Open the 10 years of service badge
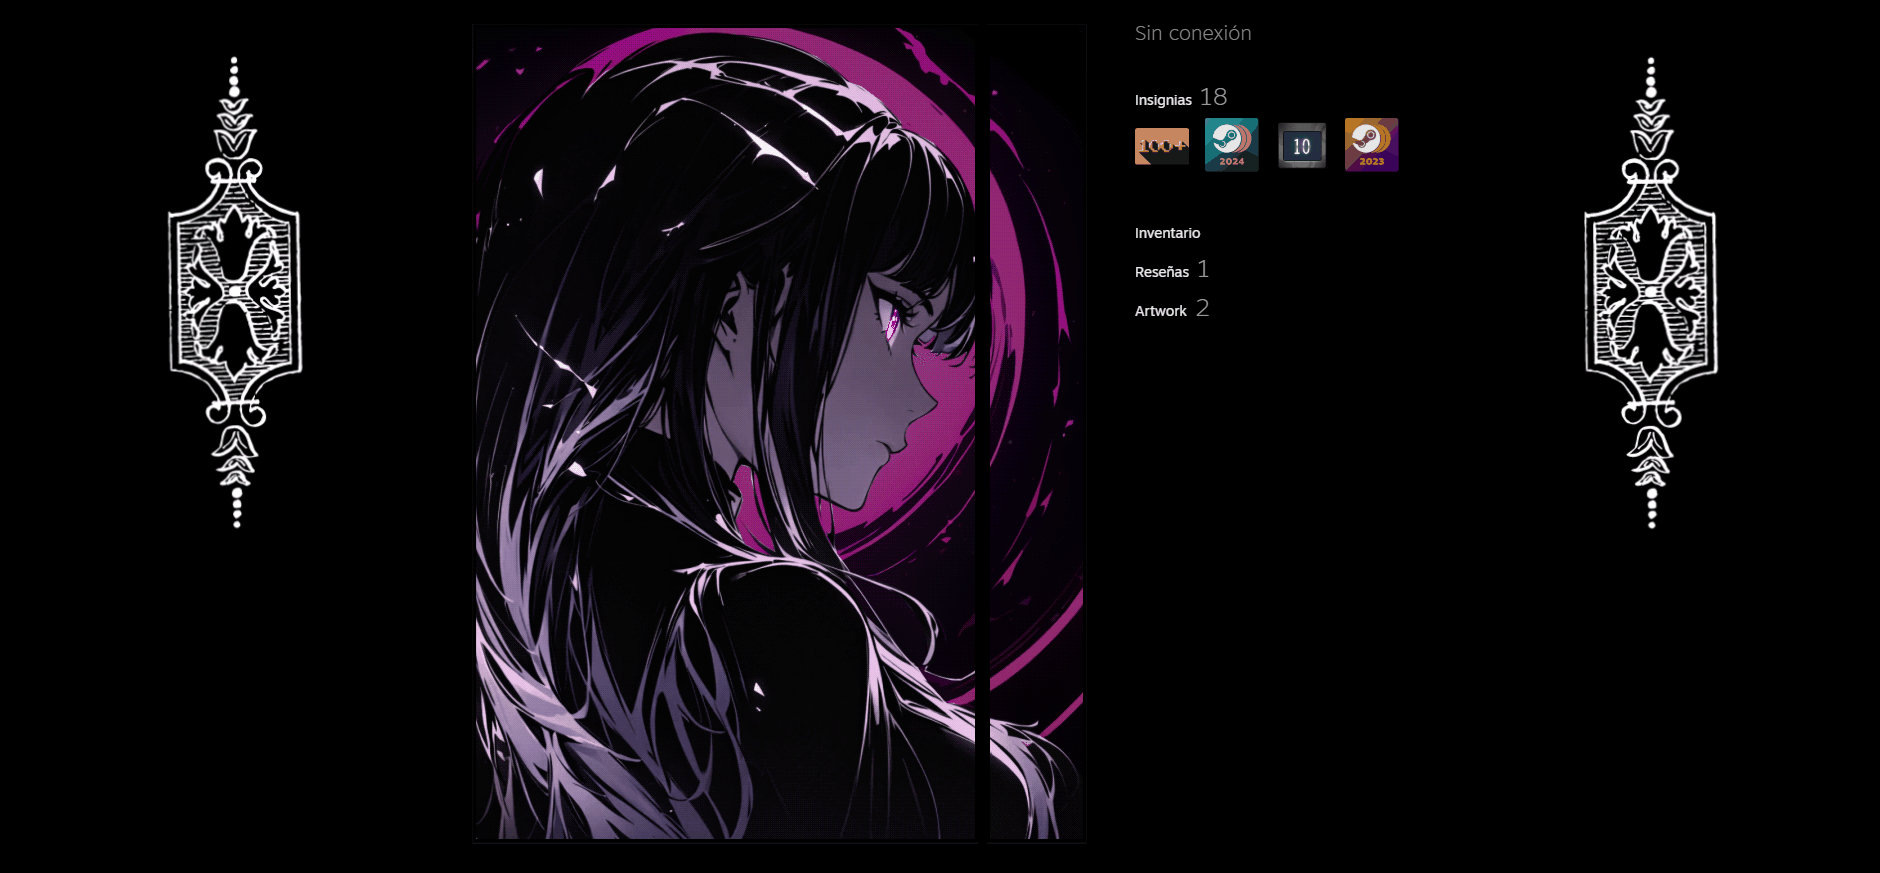 (x=1302, y=146)
